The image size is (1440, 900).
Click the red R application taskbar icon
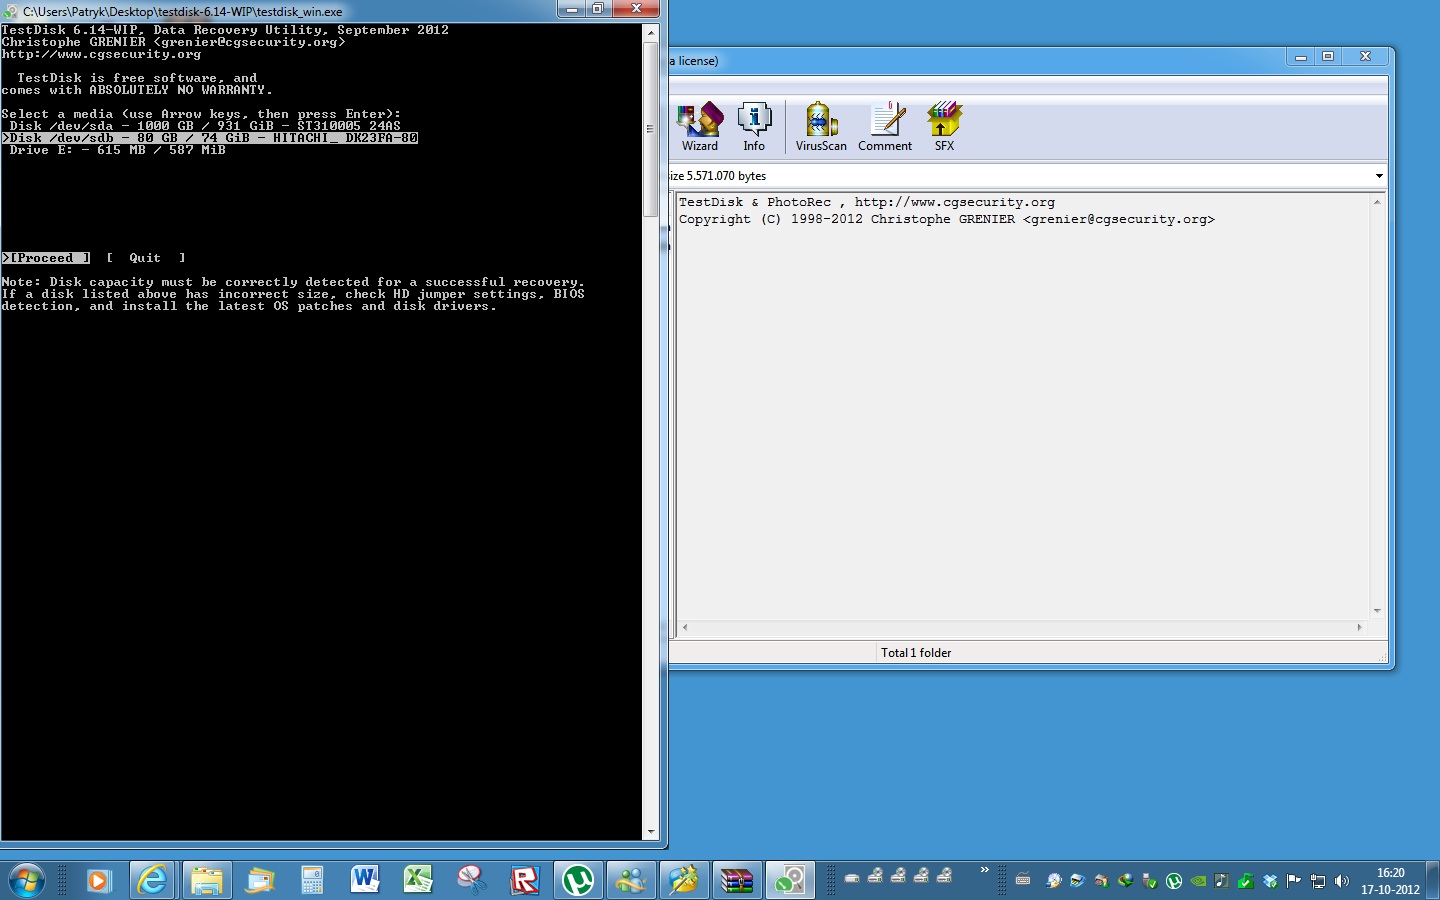524,880
